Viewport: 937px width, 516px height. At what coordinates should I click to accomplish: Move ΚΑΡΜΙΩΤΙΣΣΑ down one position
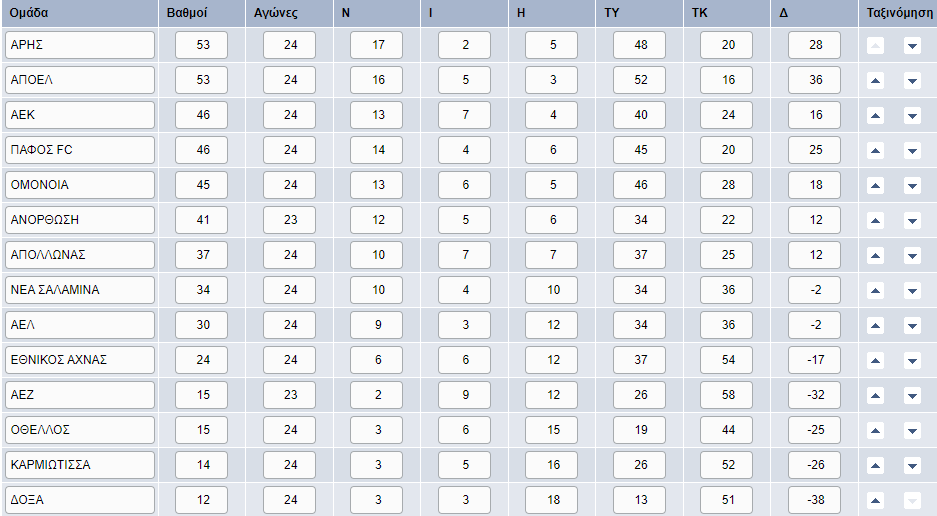point(912,465)
